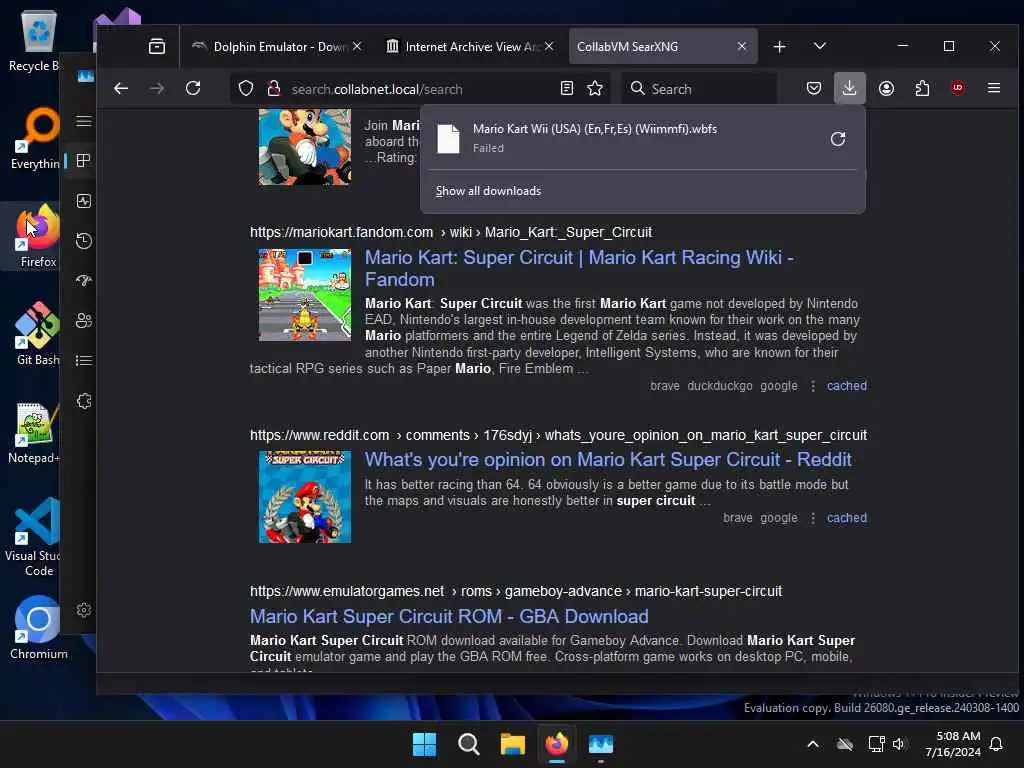Image resolution: width=1024 pixels, height=768 pixels.
Task: Close the CollabVM SearXNG tab
Action: click(x=742, y=46)
